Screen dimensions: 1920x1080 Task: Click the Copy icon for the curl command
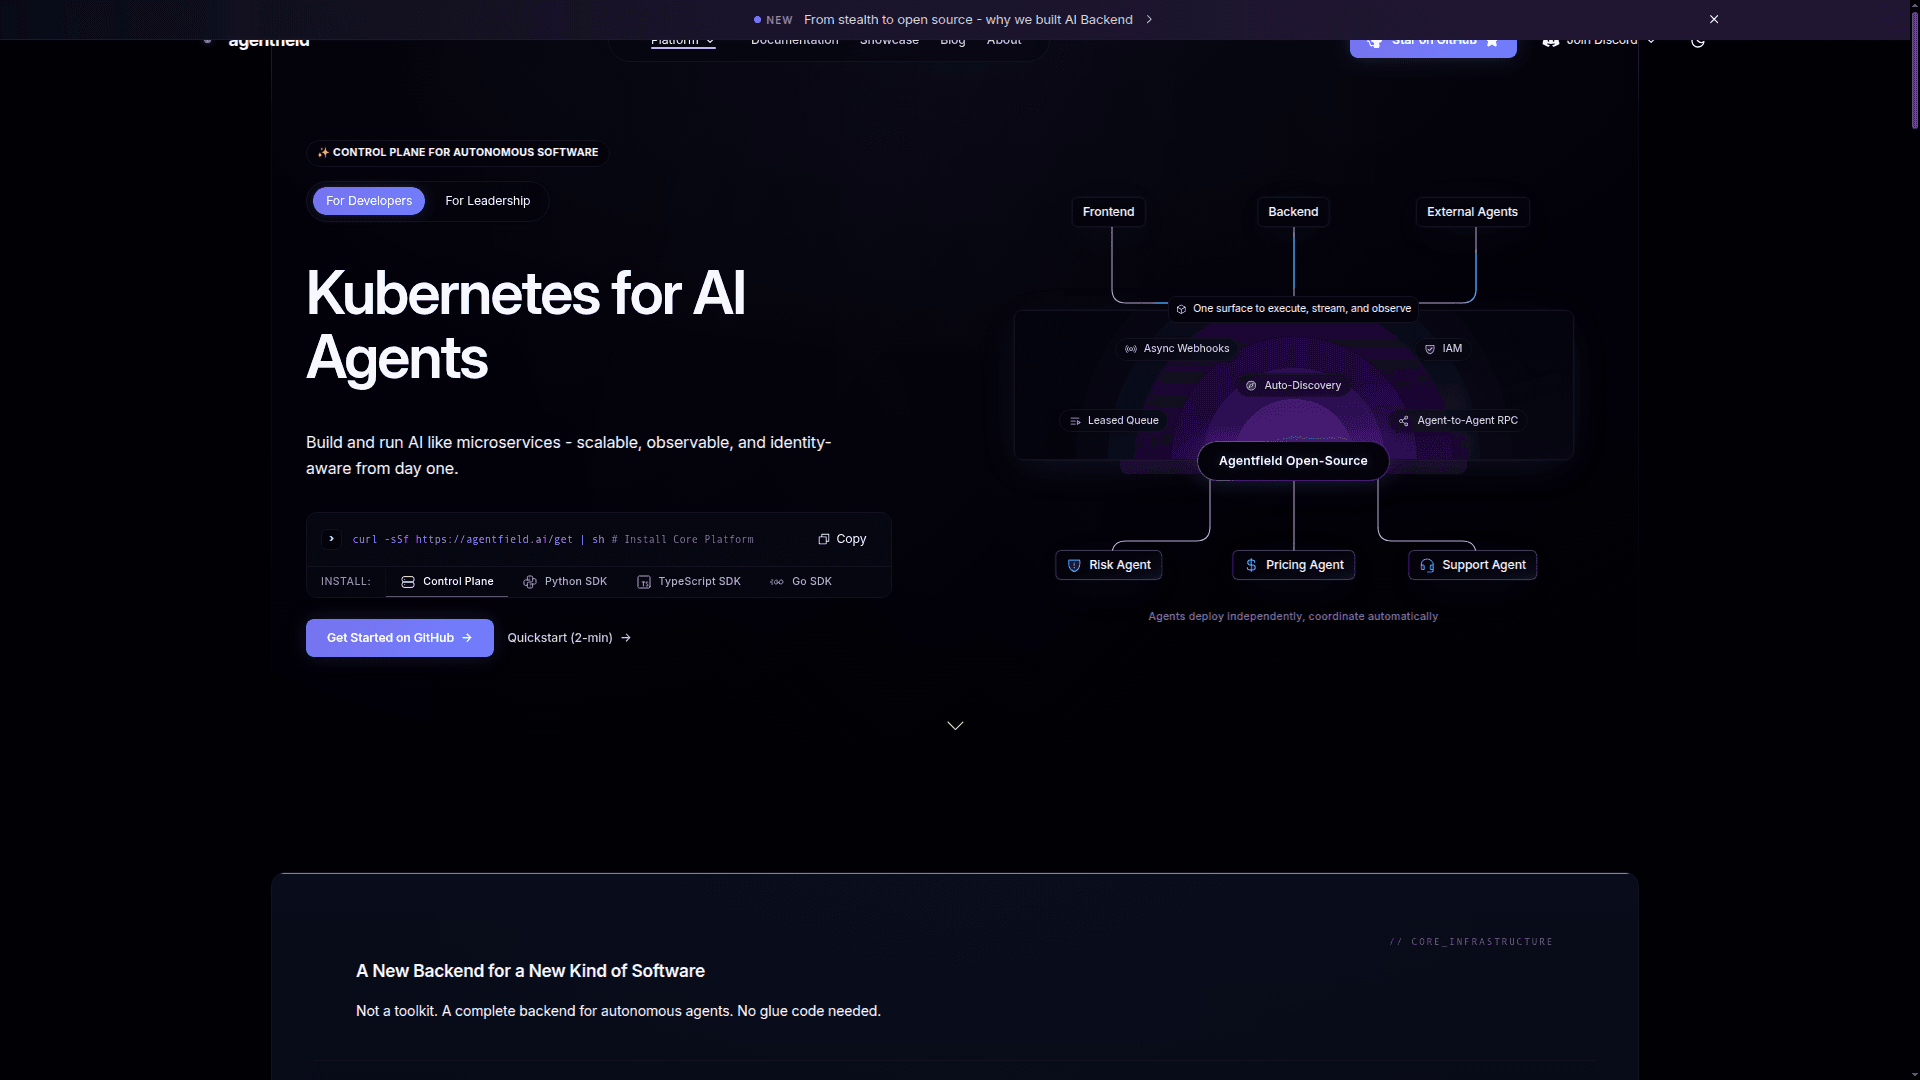(x=824, y=539)
